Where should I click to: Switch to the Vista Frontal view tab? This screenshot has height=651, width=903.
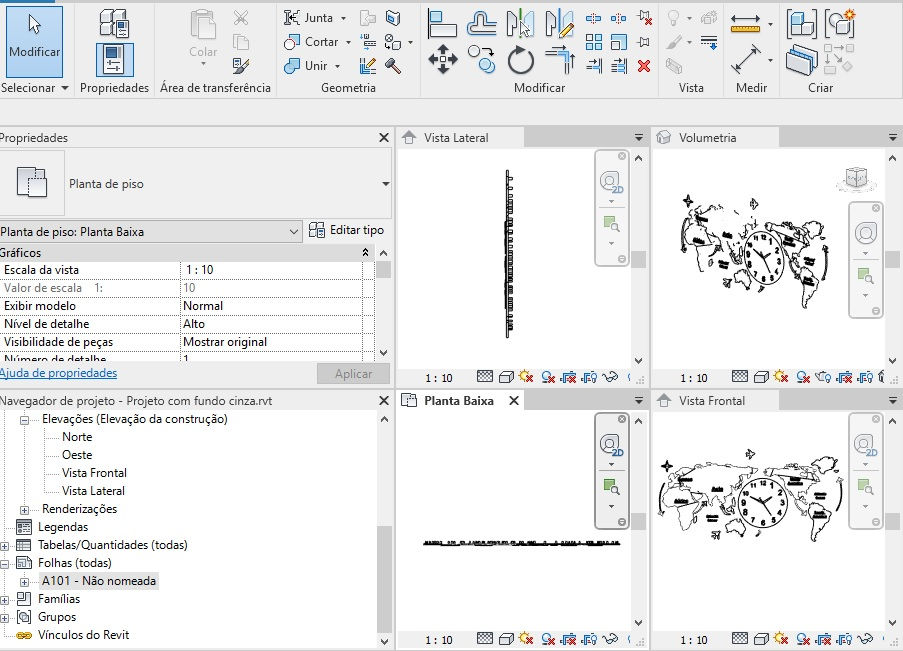click(712, 400)
